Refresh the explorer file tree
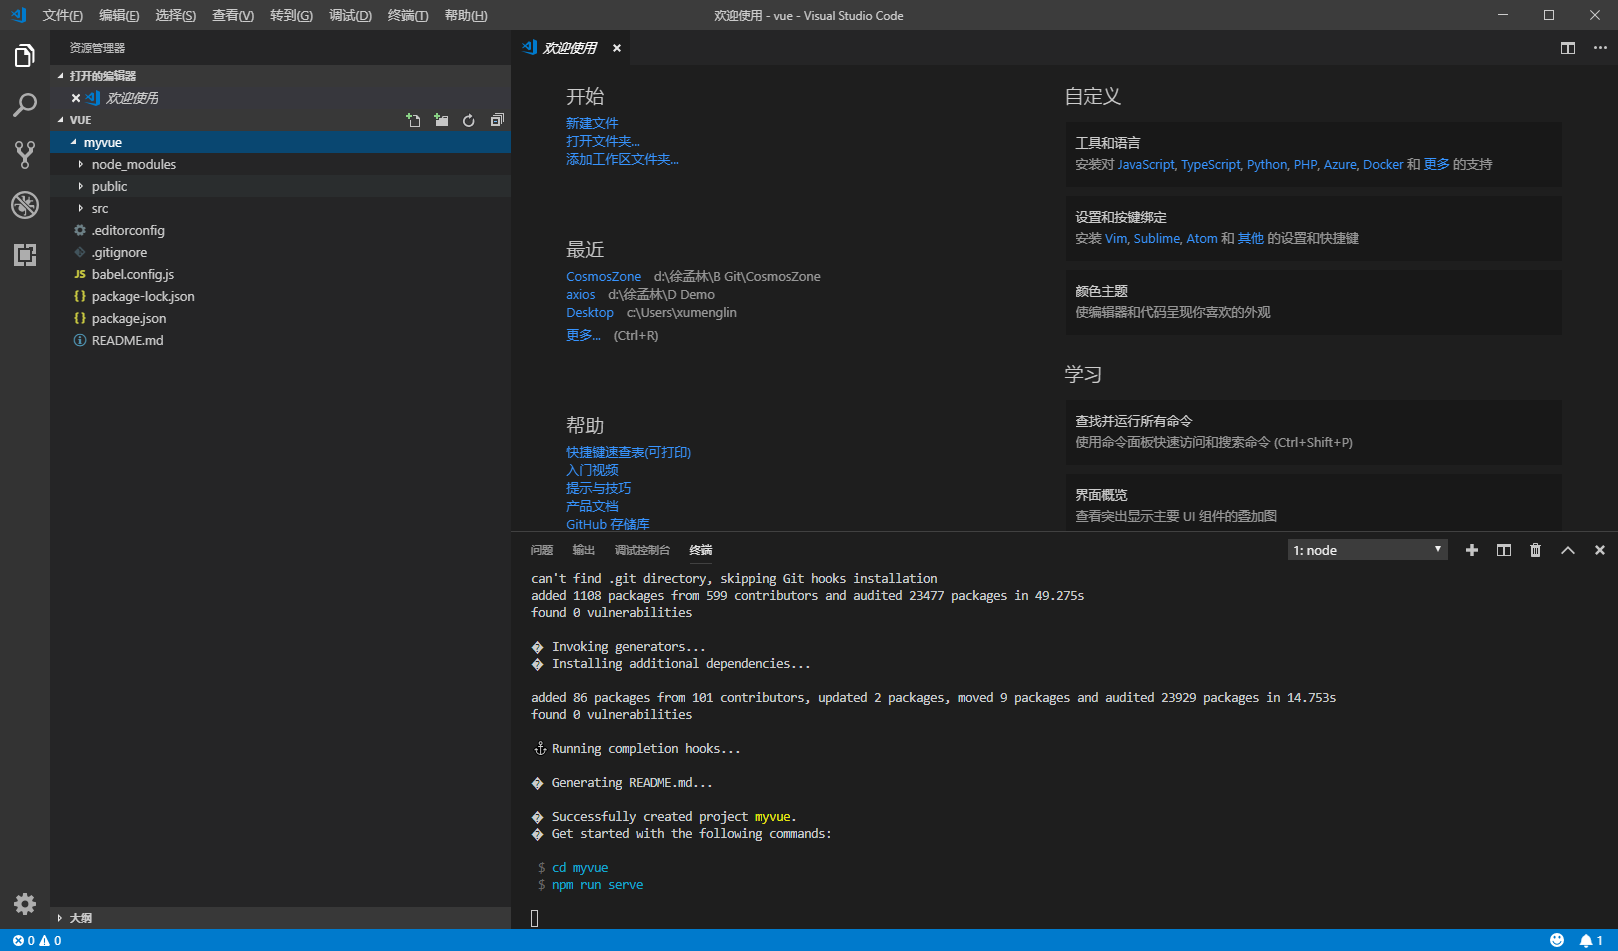This screenshot has height=951, width=1618. pyautogui.click(x=469, y=120)
